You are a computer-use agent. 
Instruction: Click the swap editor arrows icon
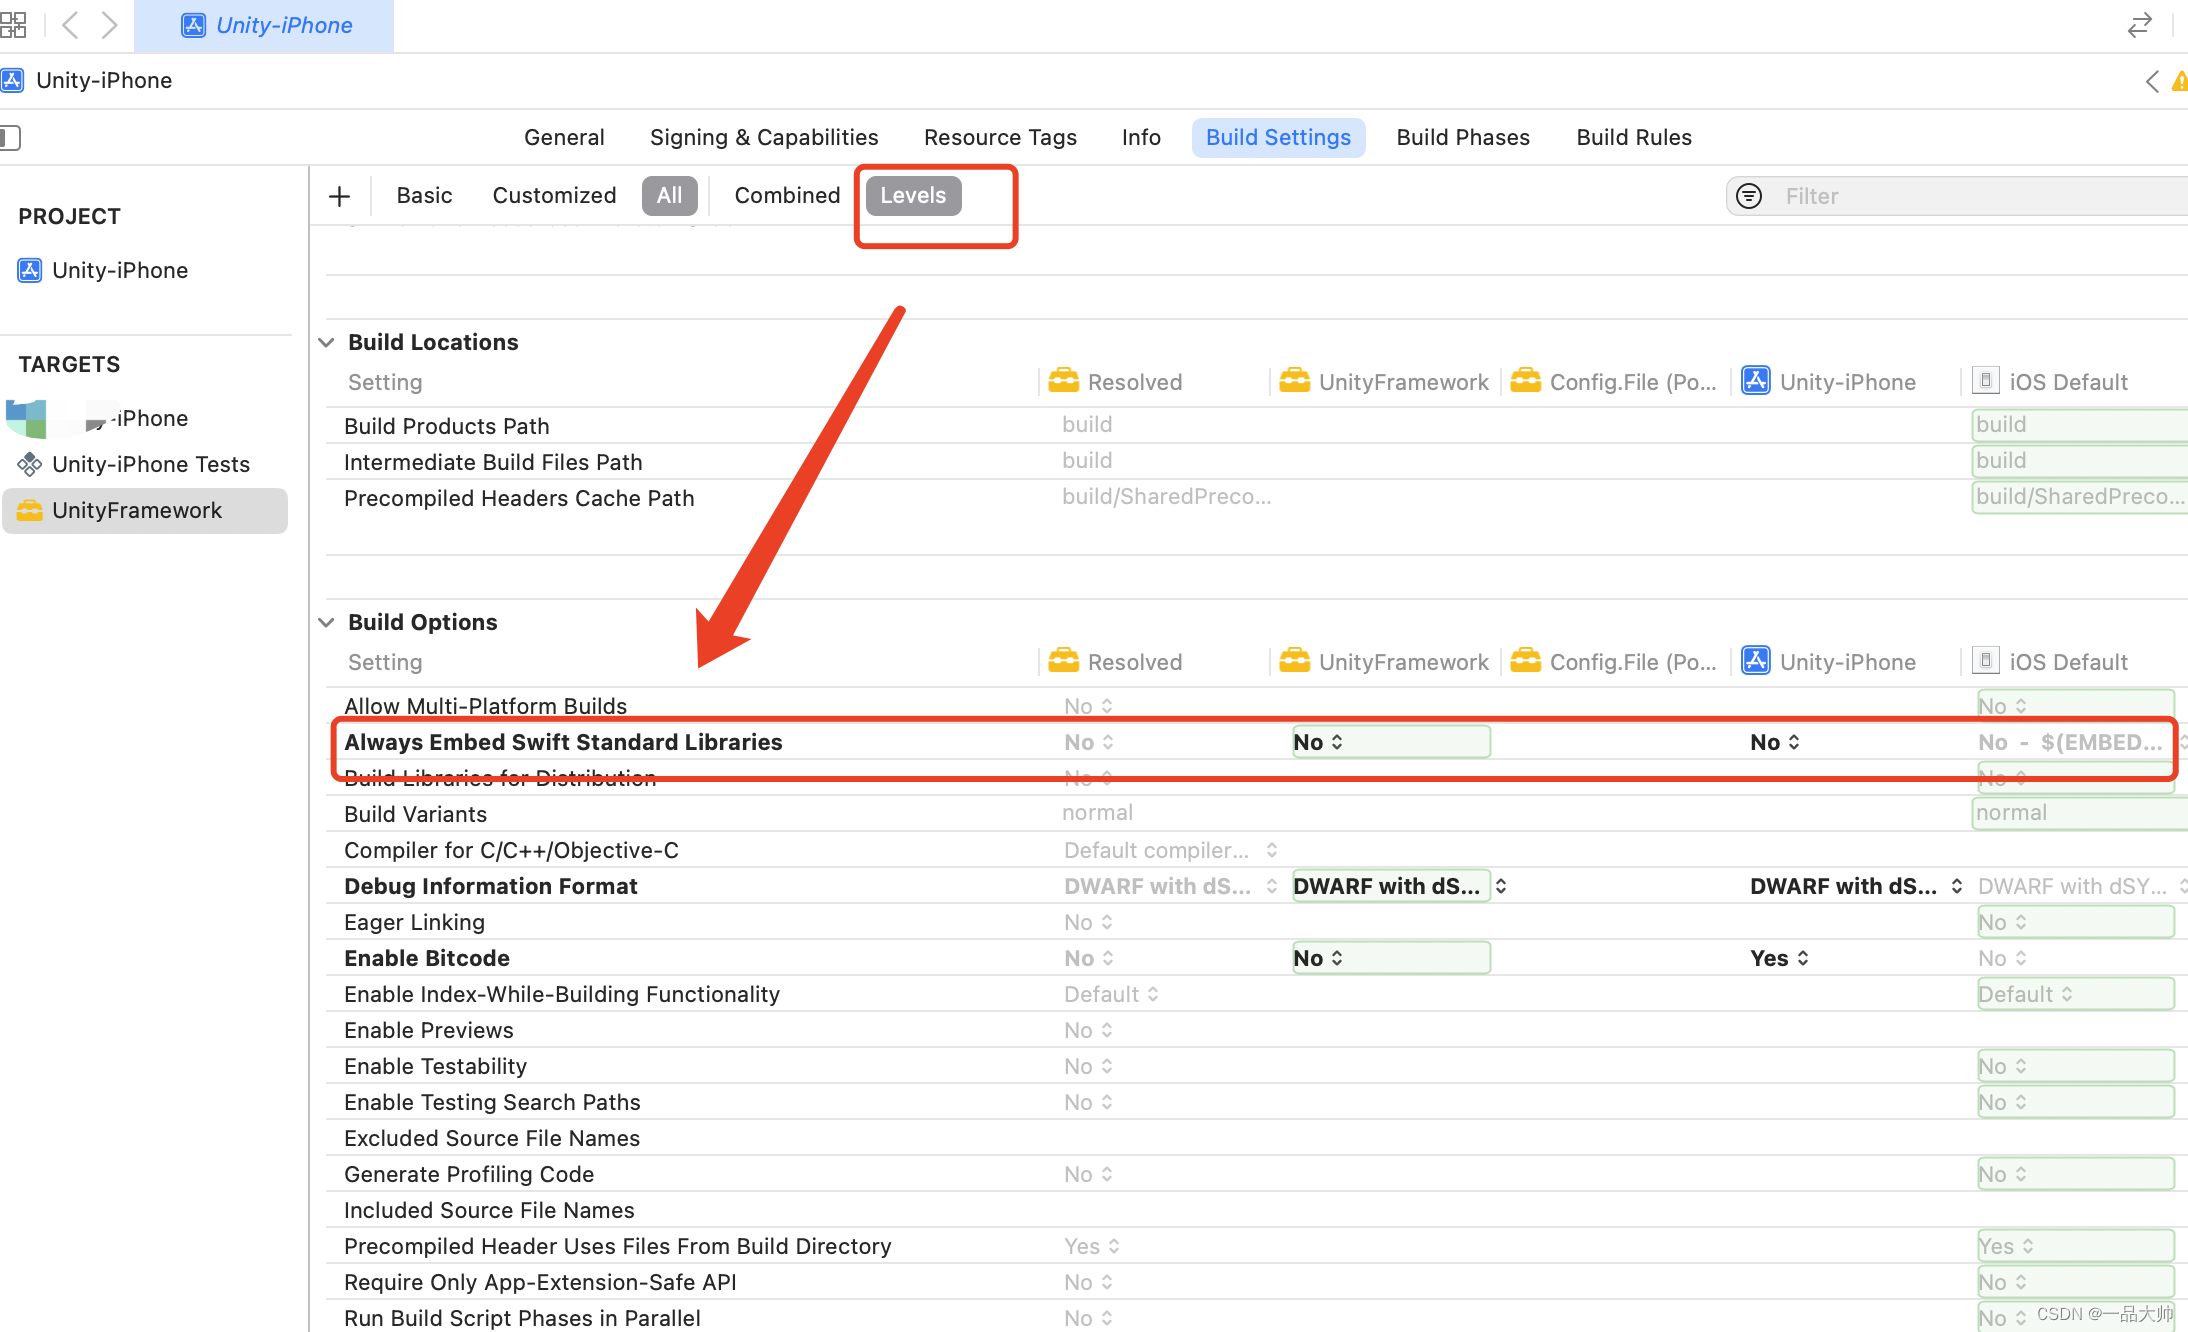click(2139, 25)
